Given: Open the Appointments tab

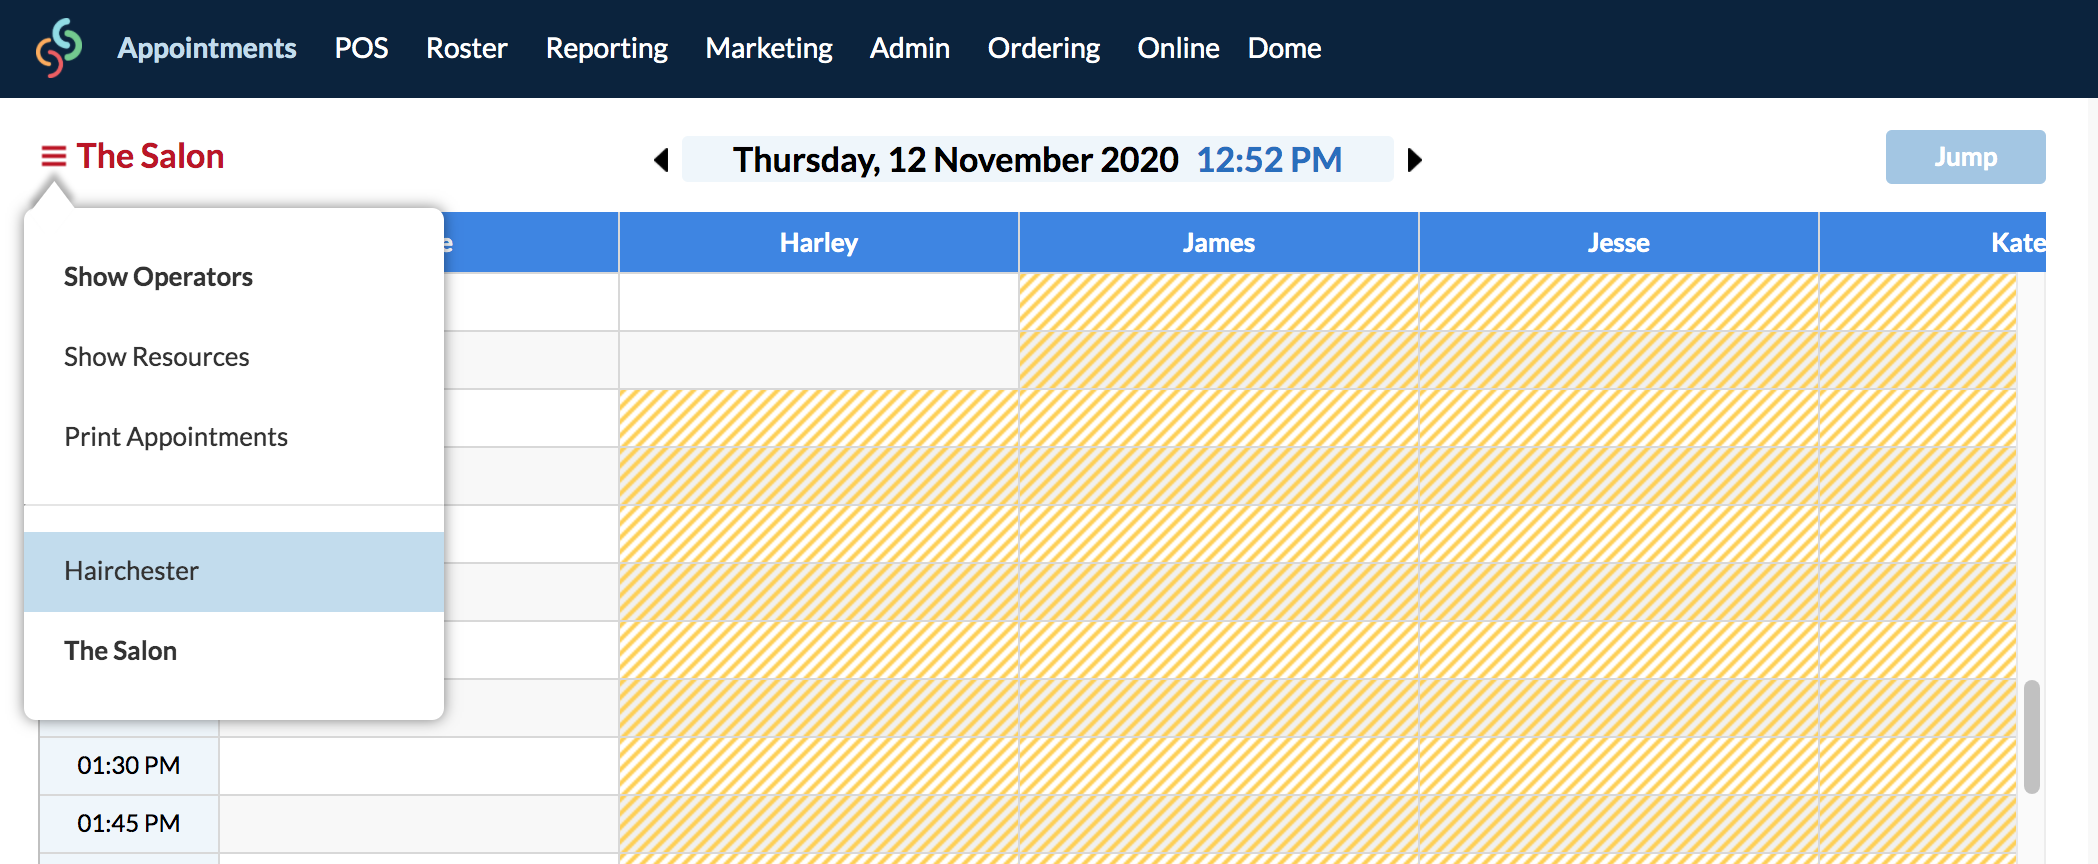Looking at the screenshot, I should click(207, 48).
